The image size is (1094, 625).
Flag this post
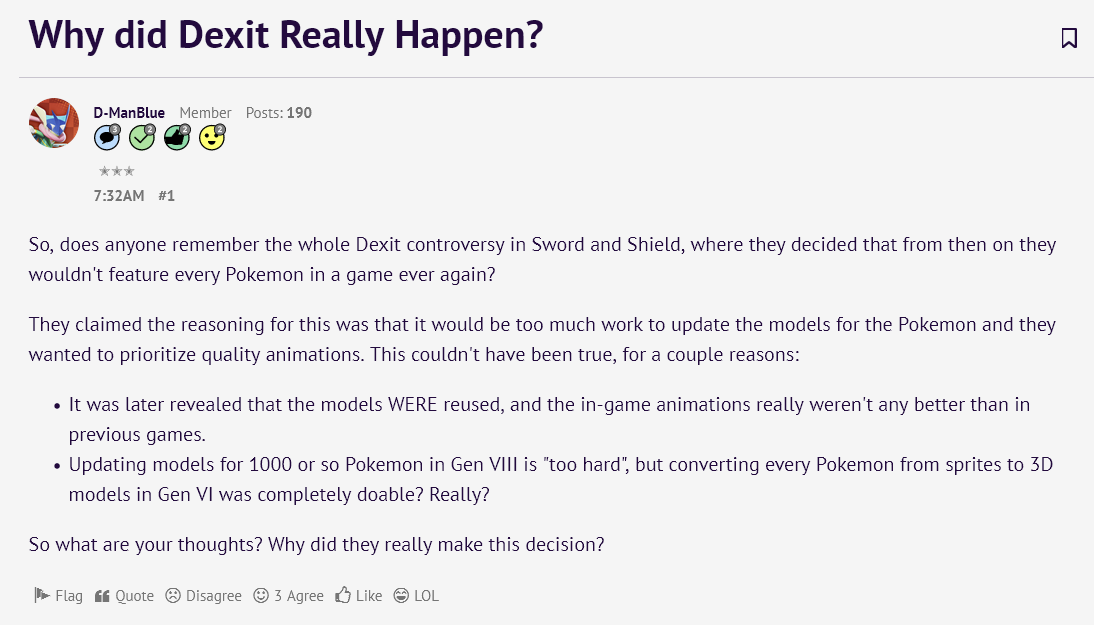[58, 596]
